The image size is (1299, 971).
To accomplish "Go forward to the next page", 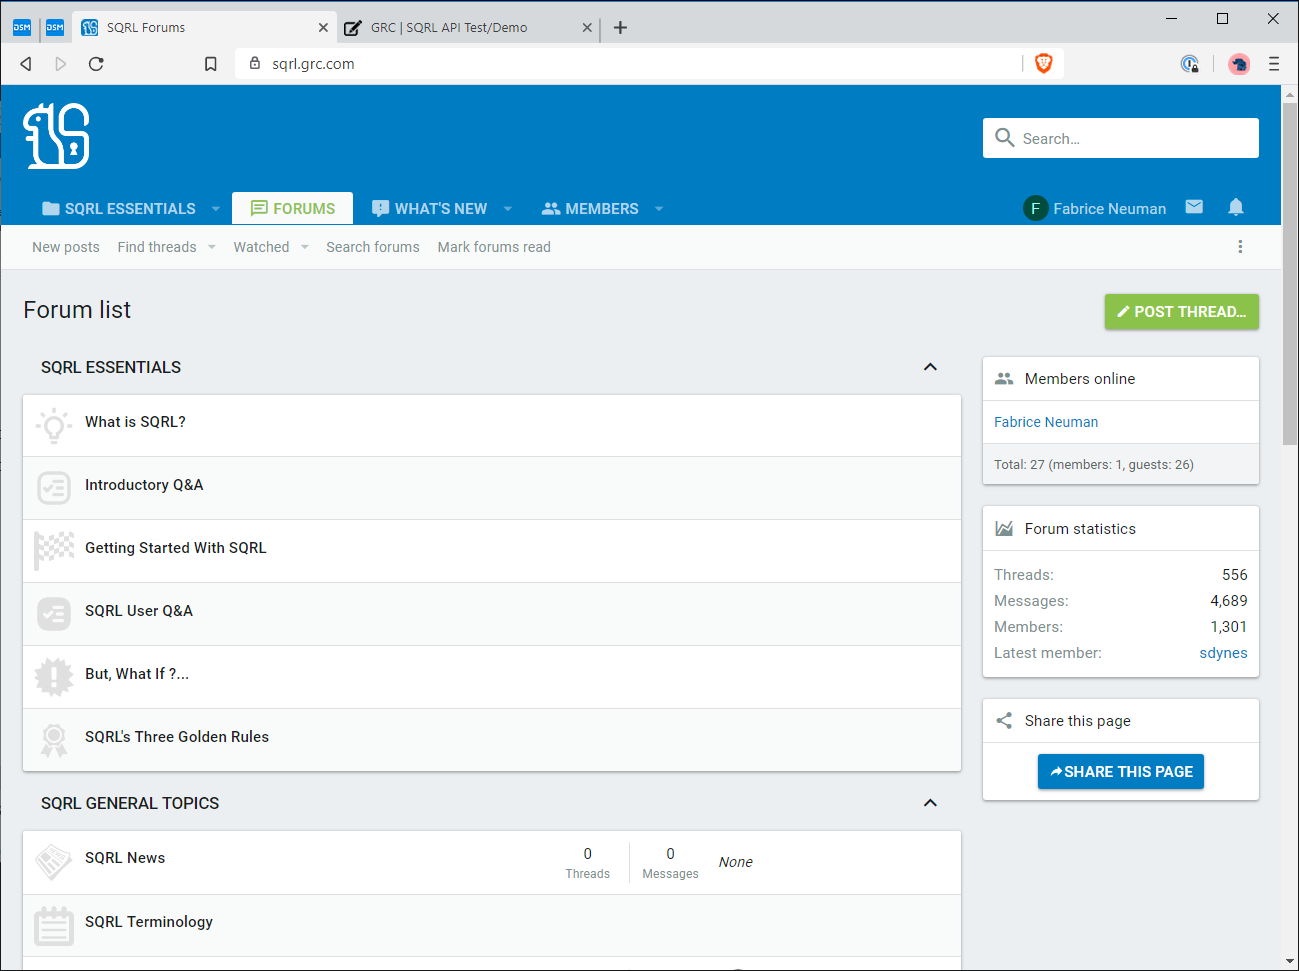I will coord(61,64).
